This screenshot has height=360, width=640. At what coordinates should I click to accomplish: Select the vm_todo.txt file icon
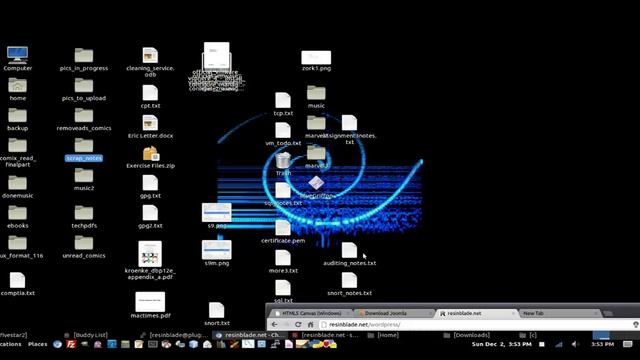click(x=283, y=131)
